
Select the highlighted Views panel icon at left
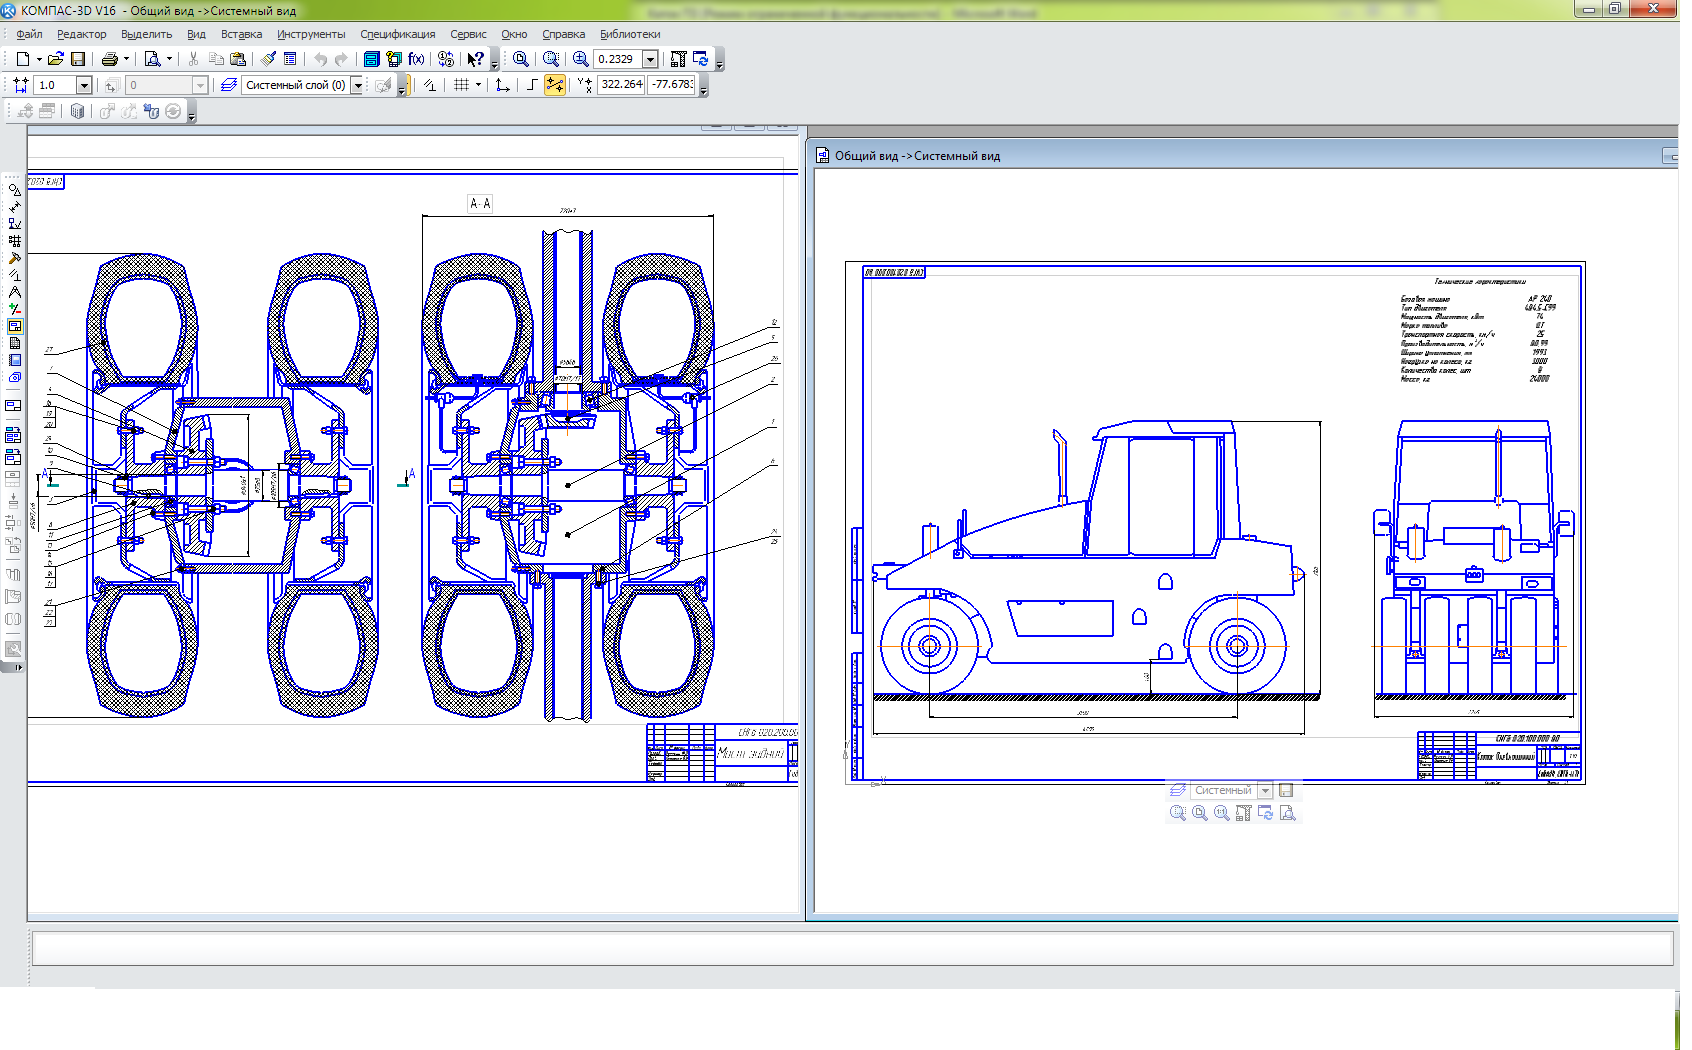14,326
